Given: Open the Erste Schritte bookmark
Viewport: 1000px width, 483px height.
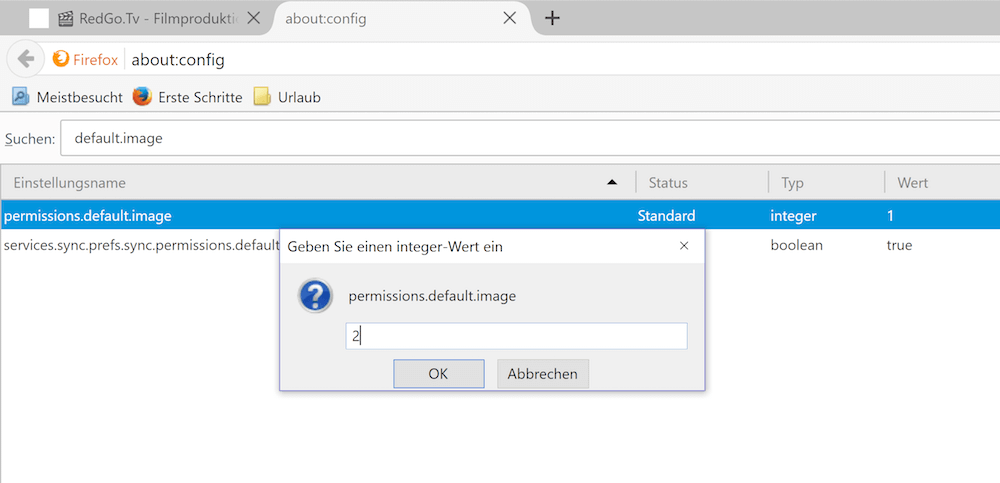Looking at the screenshot, I should tap(187, 97).
